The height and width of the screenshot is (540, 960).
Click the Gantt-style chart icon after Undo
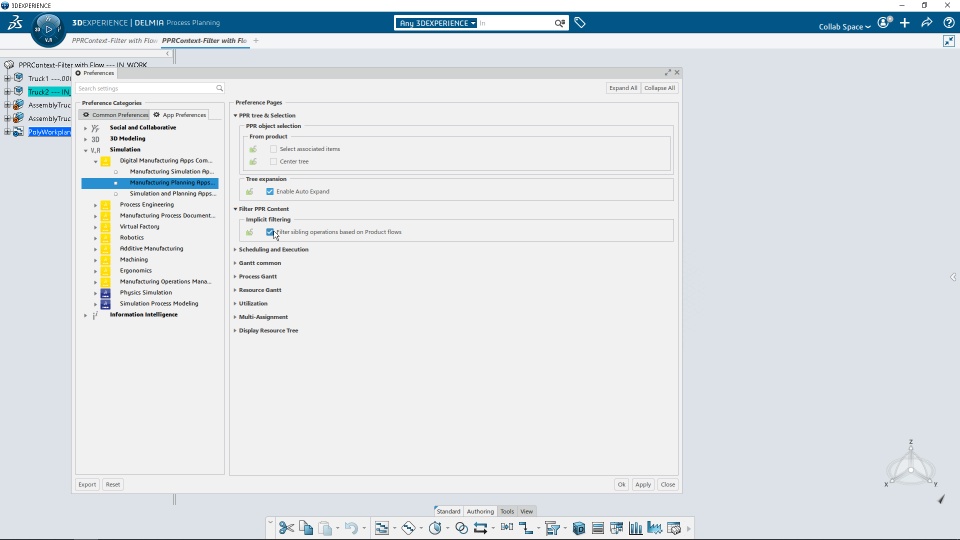(381, 528)
